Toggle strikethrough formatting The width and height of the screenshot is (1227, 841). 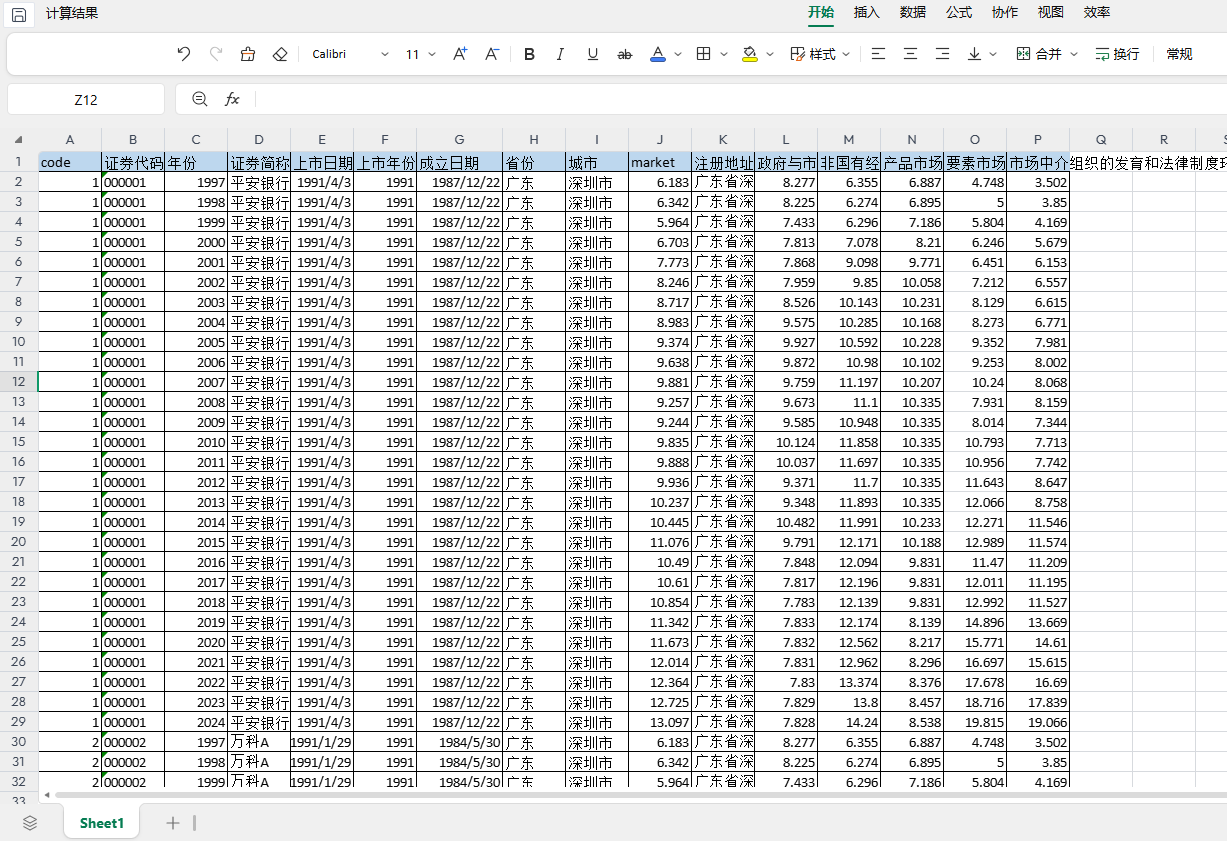(x=625, y=54)
